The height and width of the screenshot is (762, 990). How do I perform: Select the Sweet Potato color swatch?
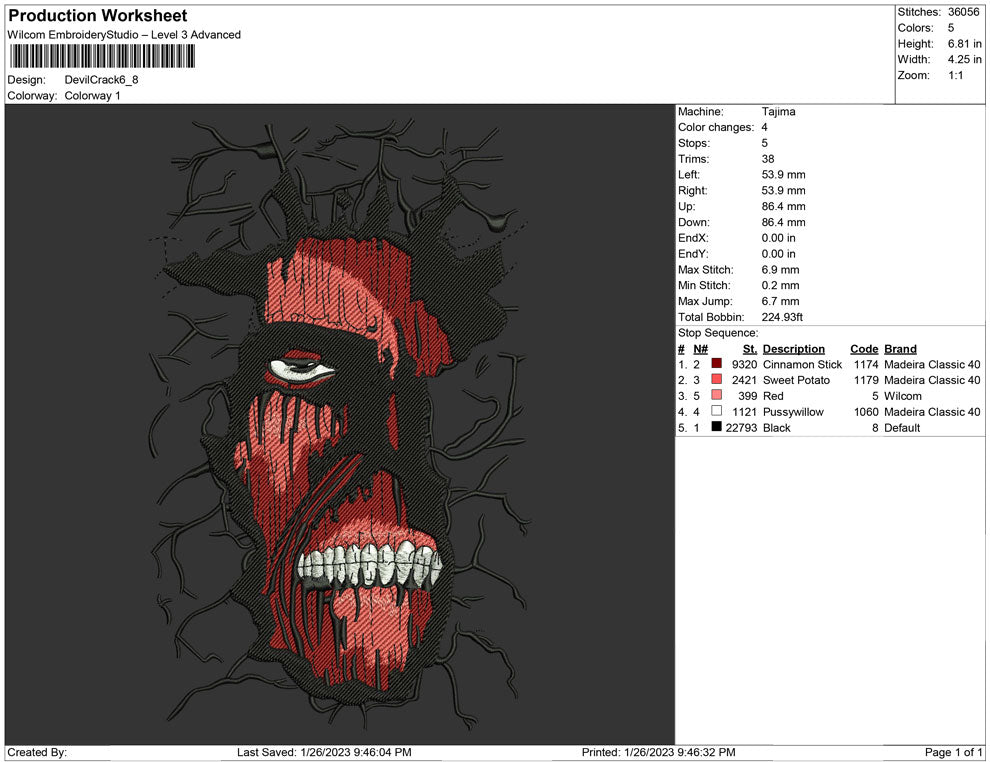tap(717, 380)
